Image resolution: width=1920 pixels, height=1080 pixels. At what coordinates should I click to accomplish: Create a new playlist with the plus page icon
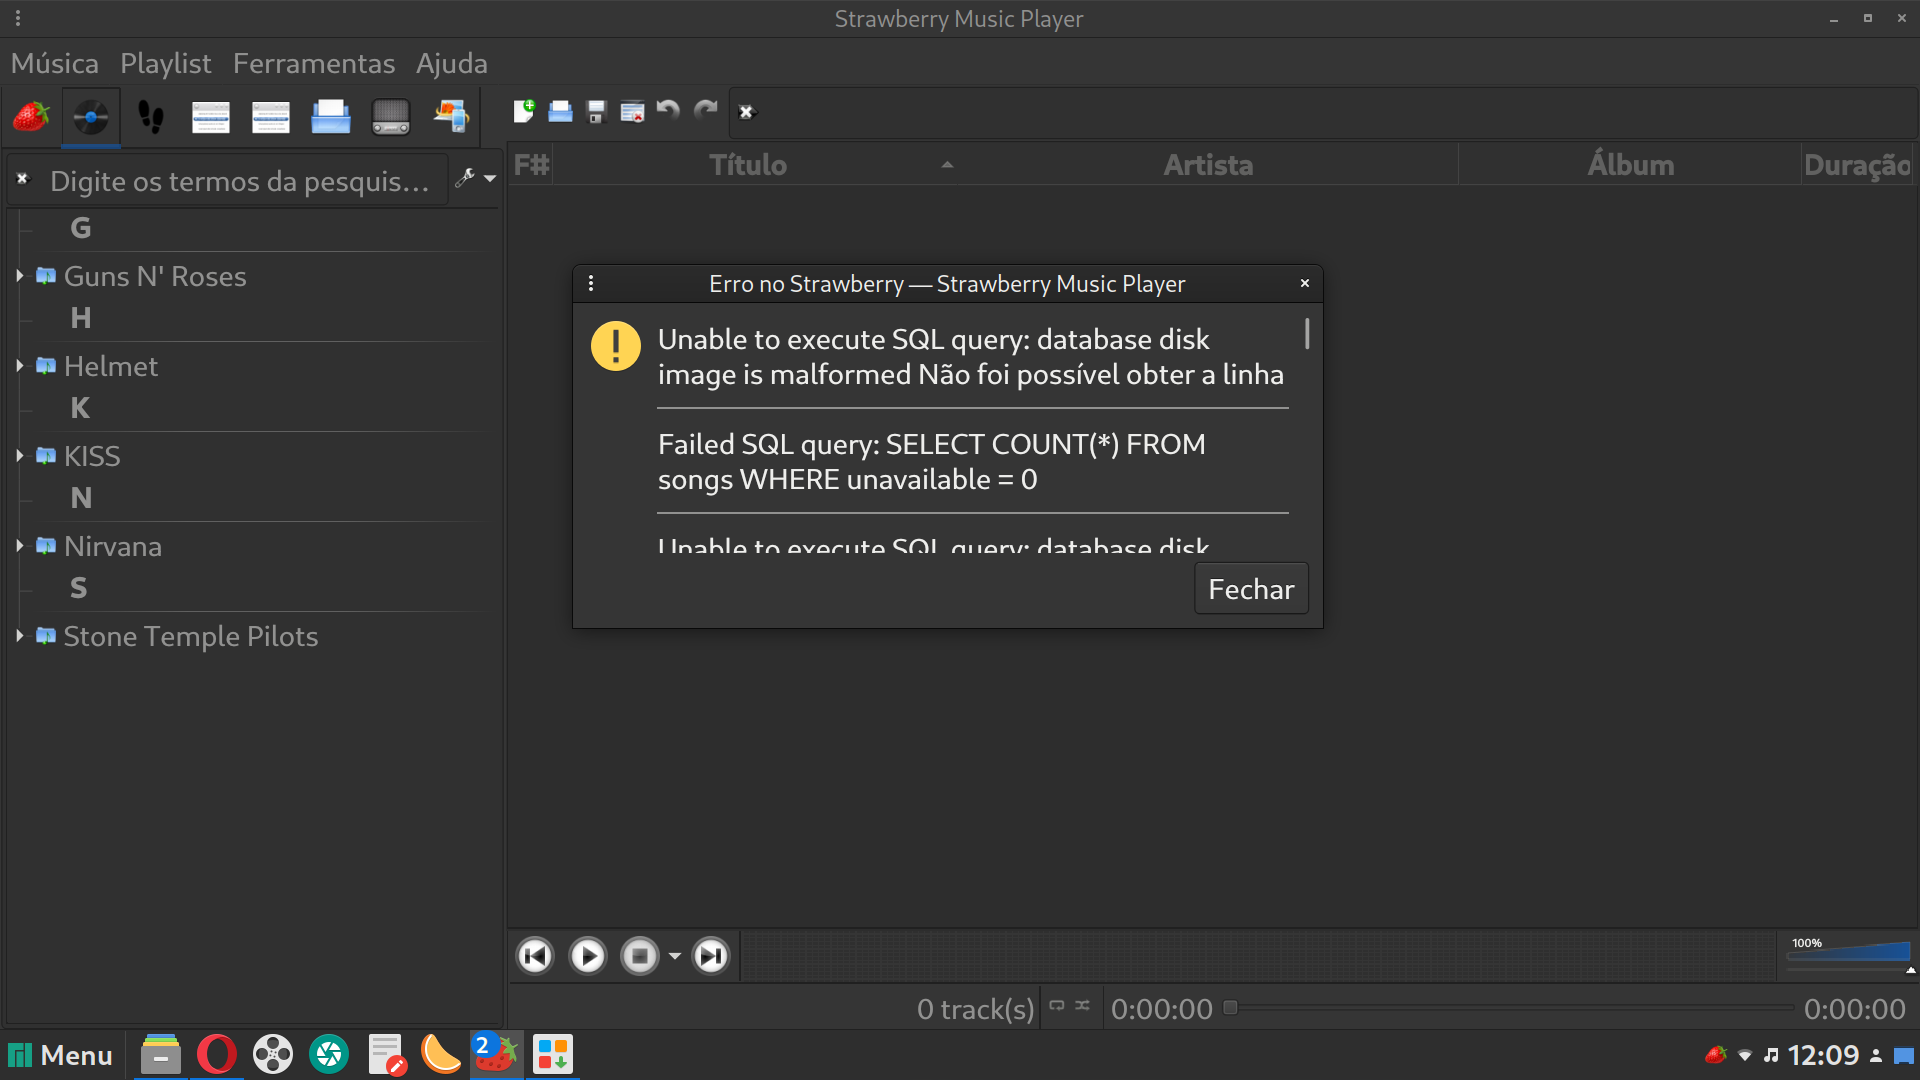click(x=524, y=111)
